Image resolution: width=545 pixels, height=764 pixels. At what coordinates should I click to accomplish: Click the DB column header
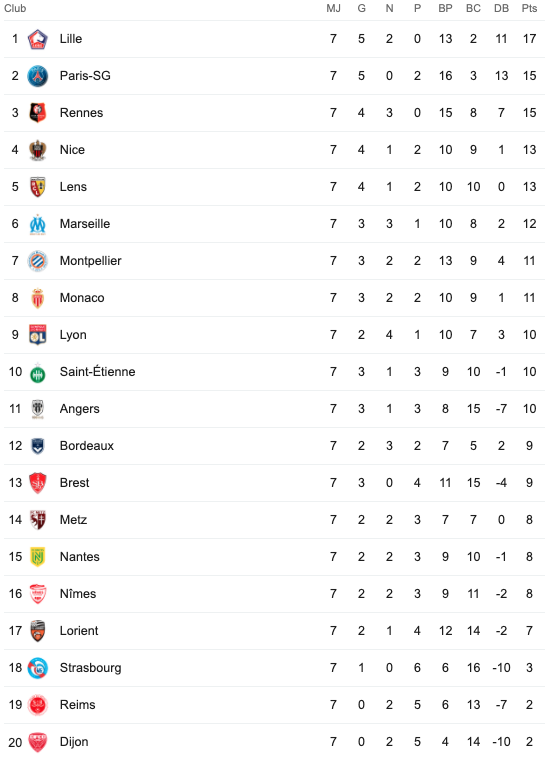click(x=501, y=8)
